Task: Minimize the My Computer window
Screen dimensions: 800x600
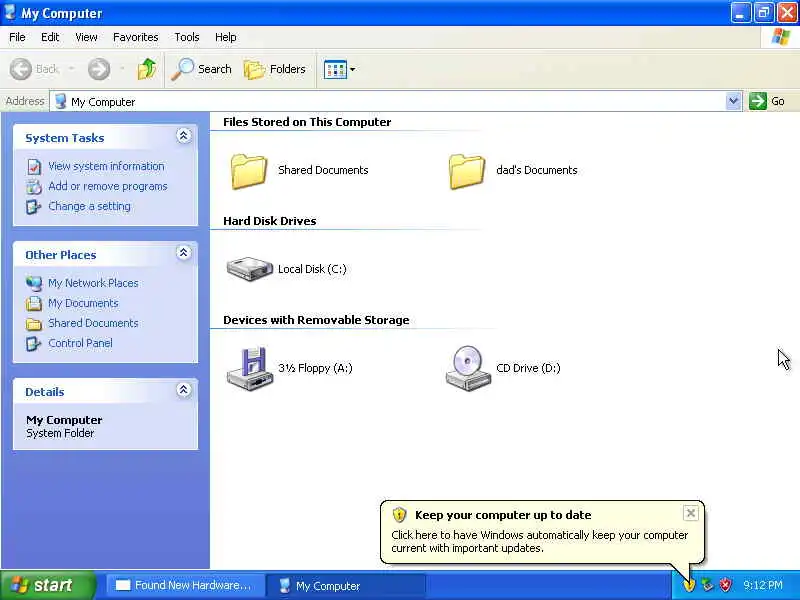Action: [x=740, y=13]
